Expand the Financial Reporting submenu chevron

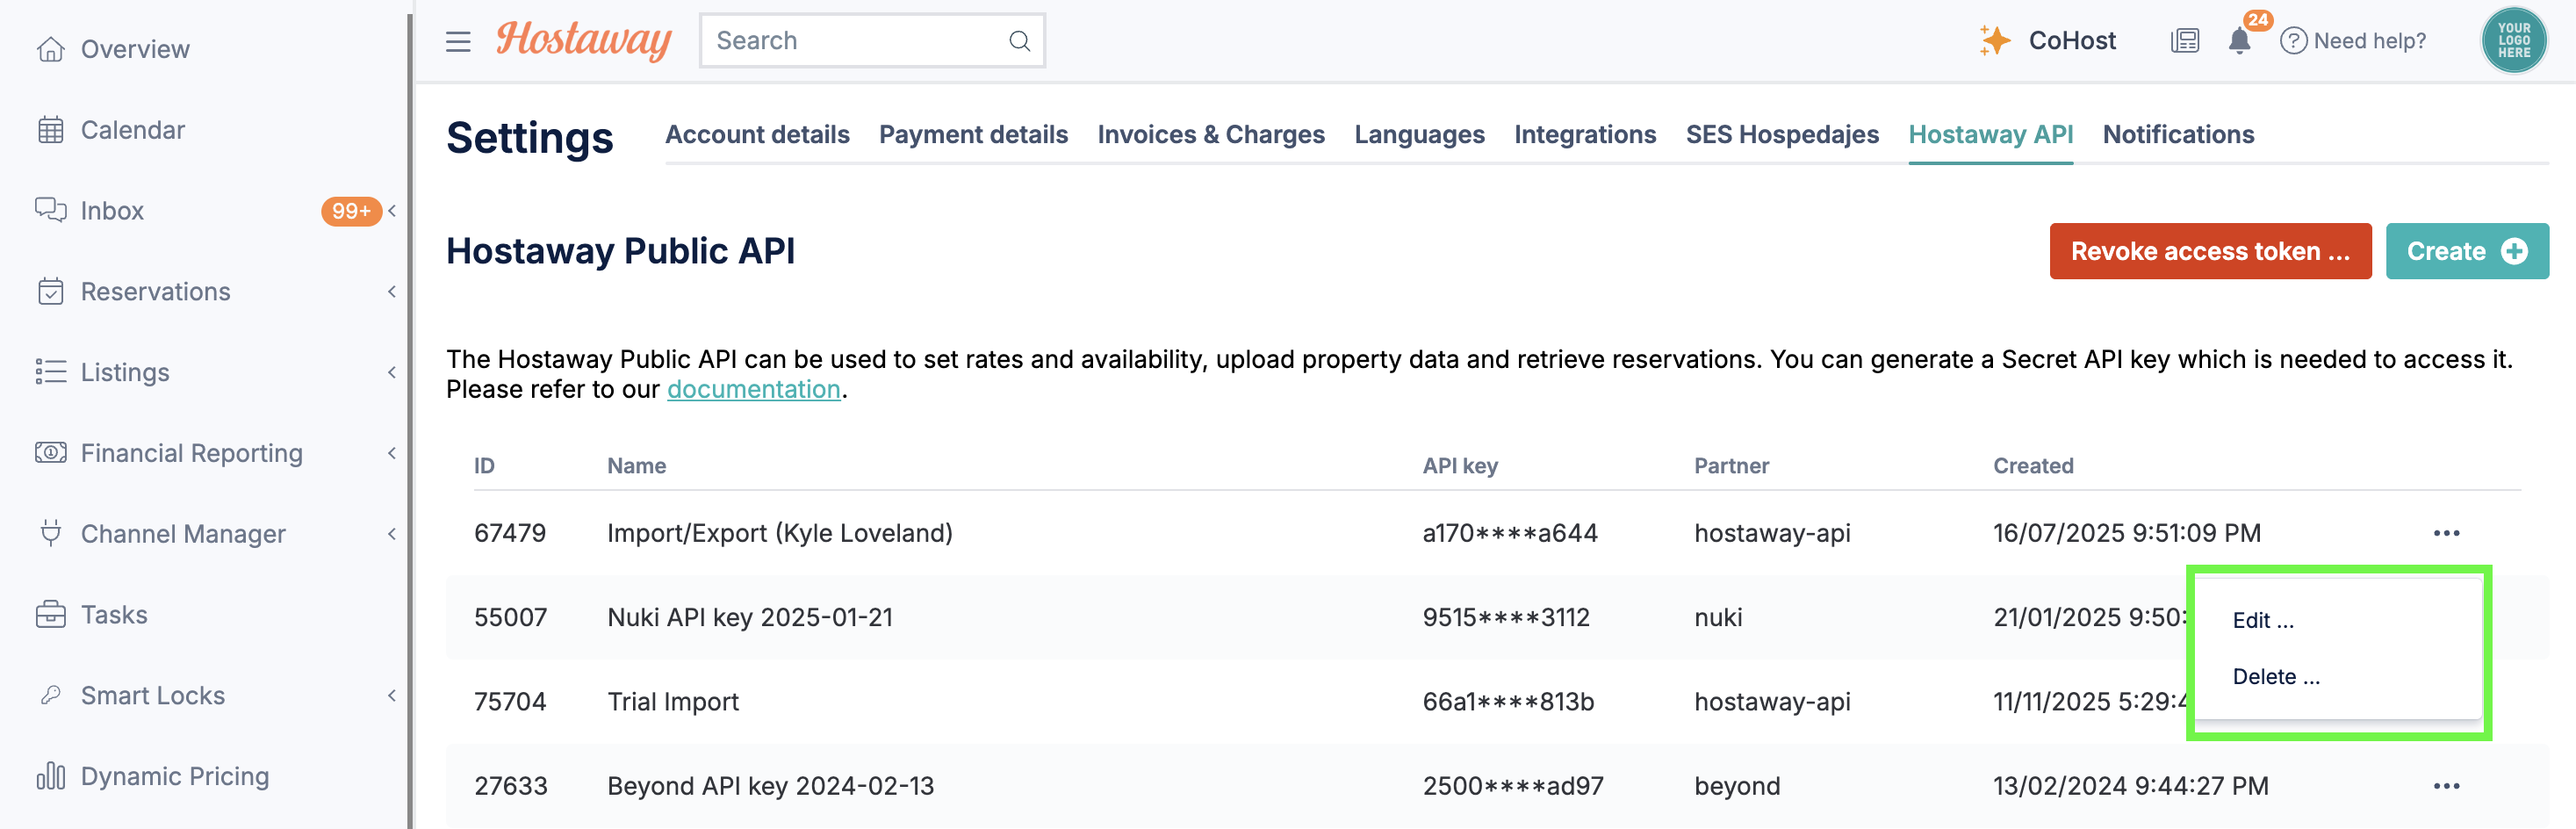tap(392, 453)
